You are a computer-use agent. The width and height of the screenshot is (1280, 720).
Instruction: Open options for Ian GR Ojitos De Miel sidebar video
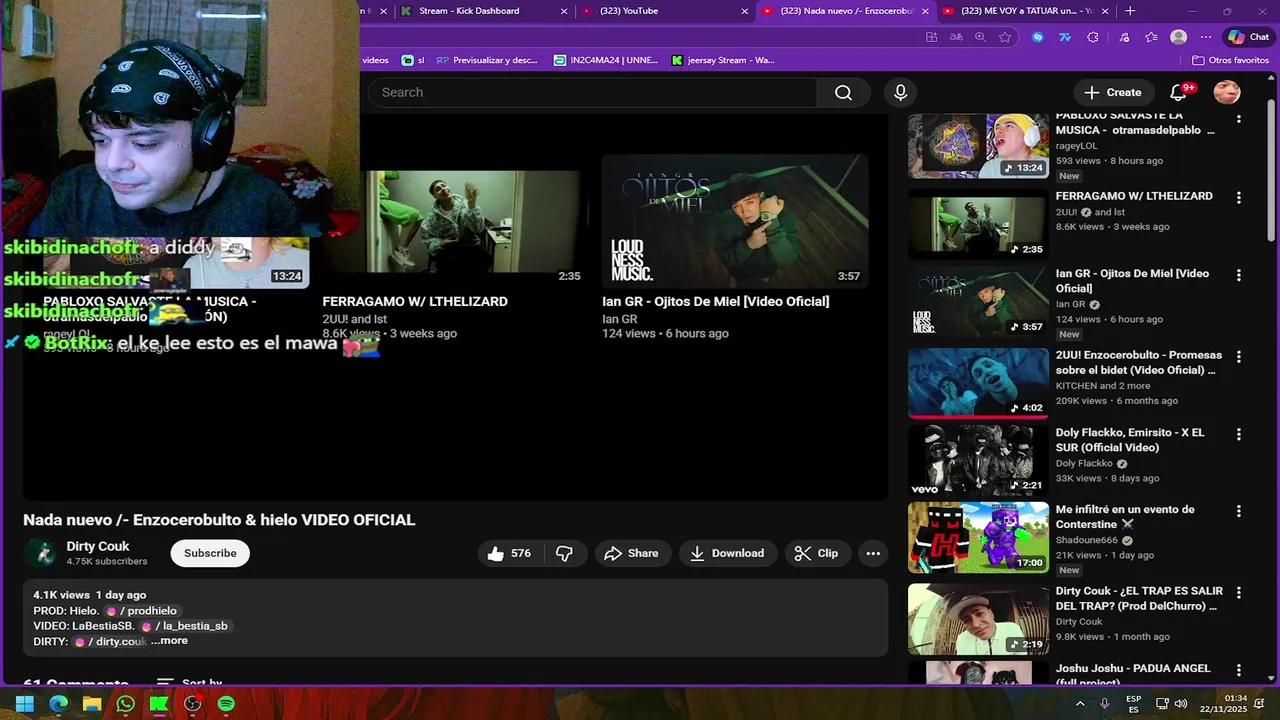pyautogui.click(x=1238, y=275)
